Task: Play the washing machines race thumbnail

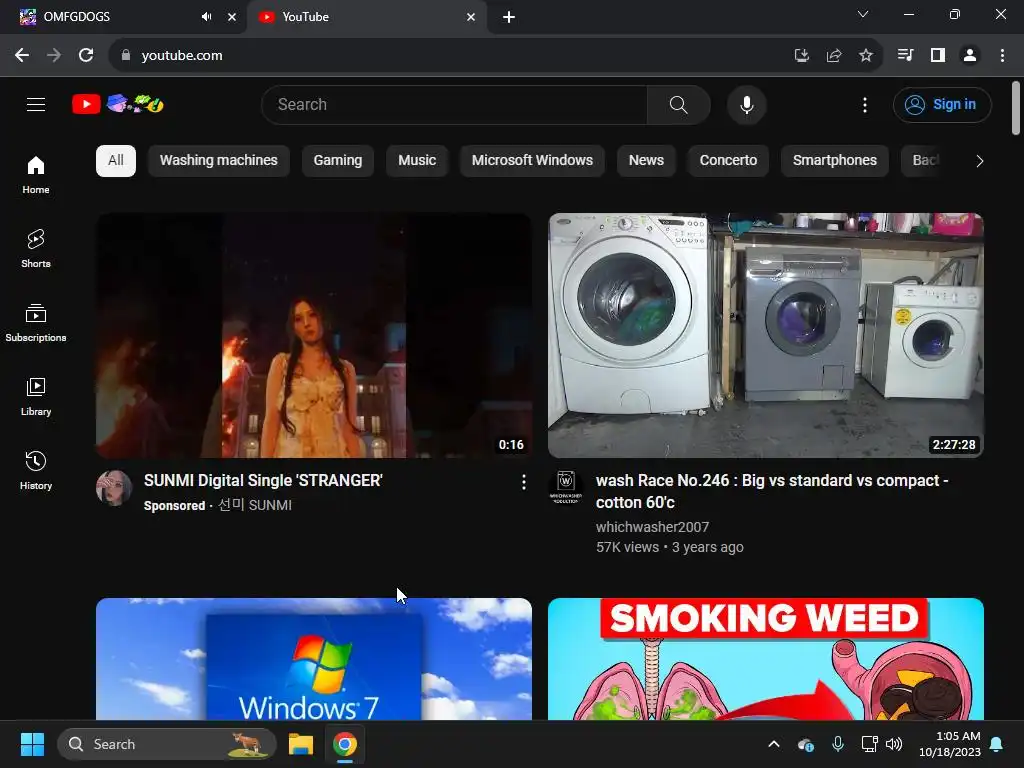Action: pyautogui.click(x=765, y=336)
